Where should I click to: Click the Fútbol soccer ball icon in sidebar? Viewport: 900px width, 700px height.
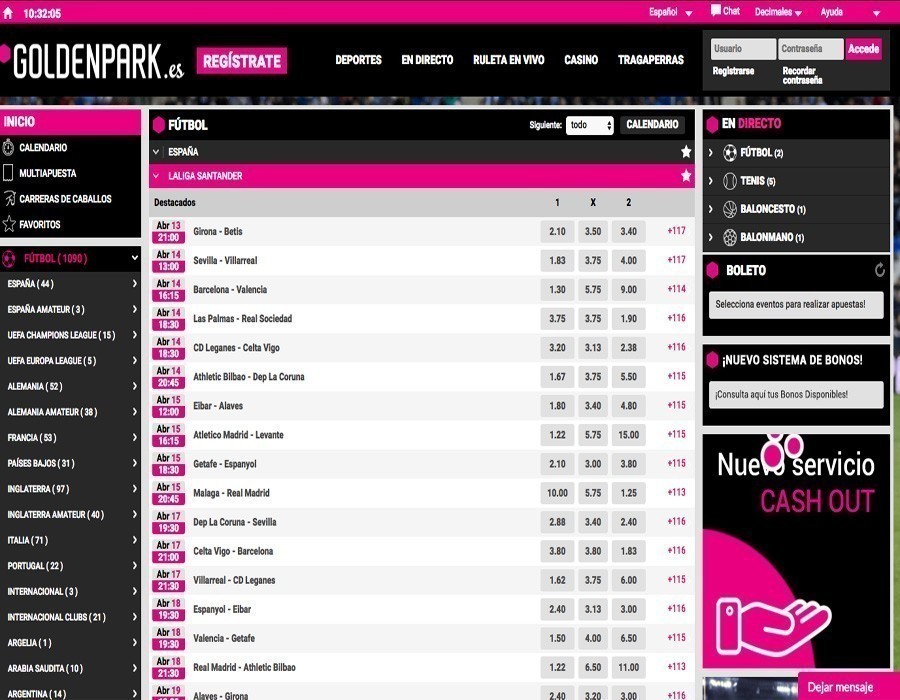9,259
